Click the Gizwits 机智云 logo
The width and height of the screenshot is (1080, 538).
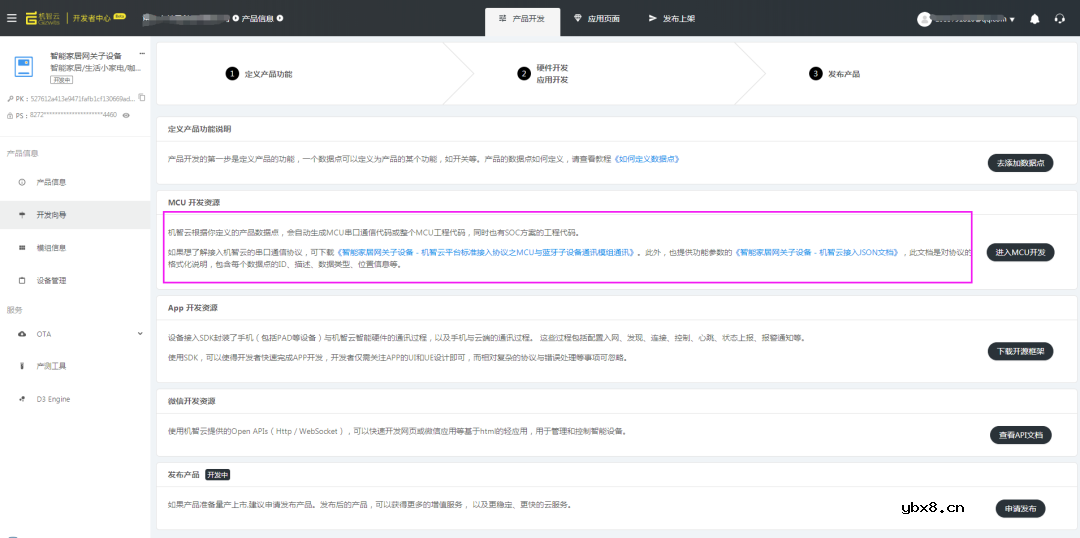tap(45, 19)
